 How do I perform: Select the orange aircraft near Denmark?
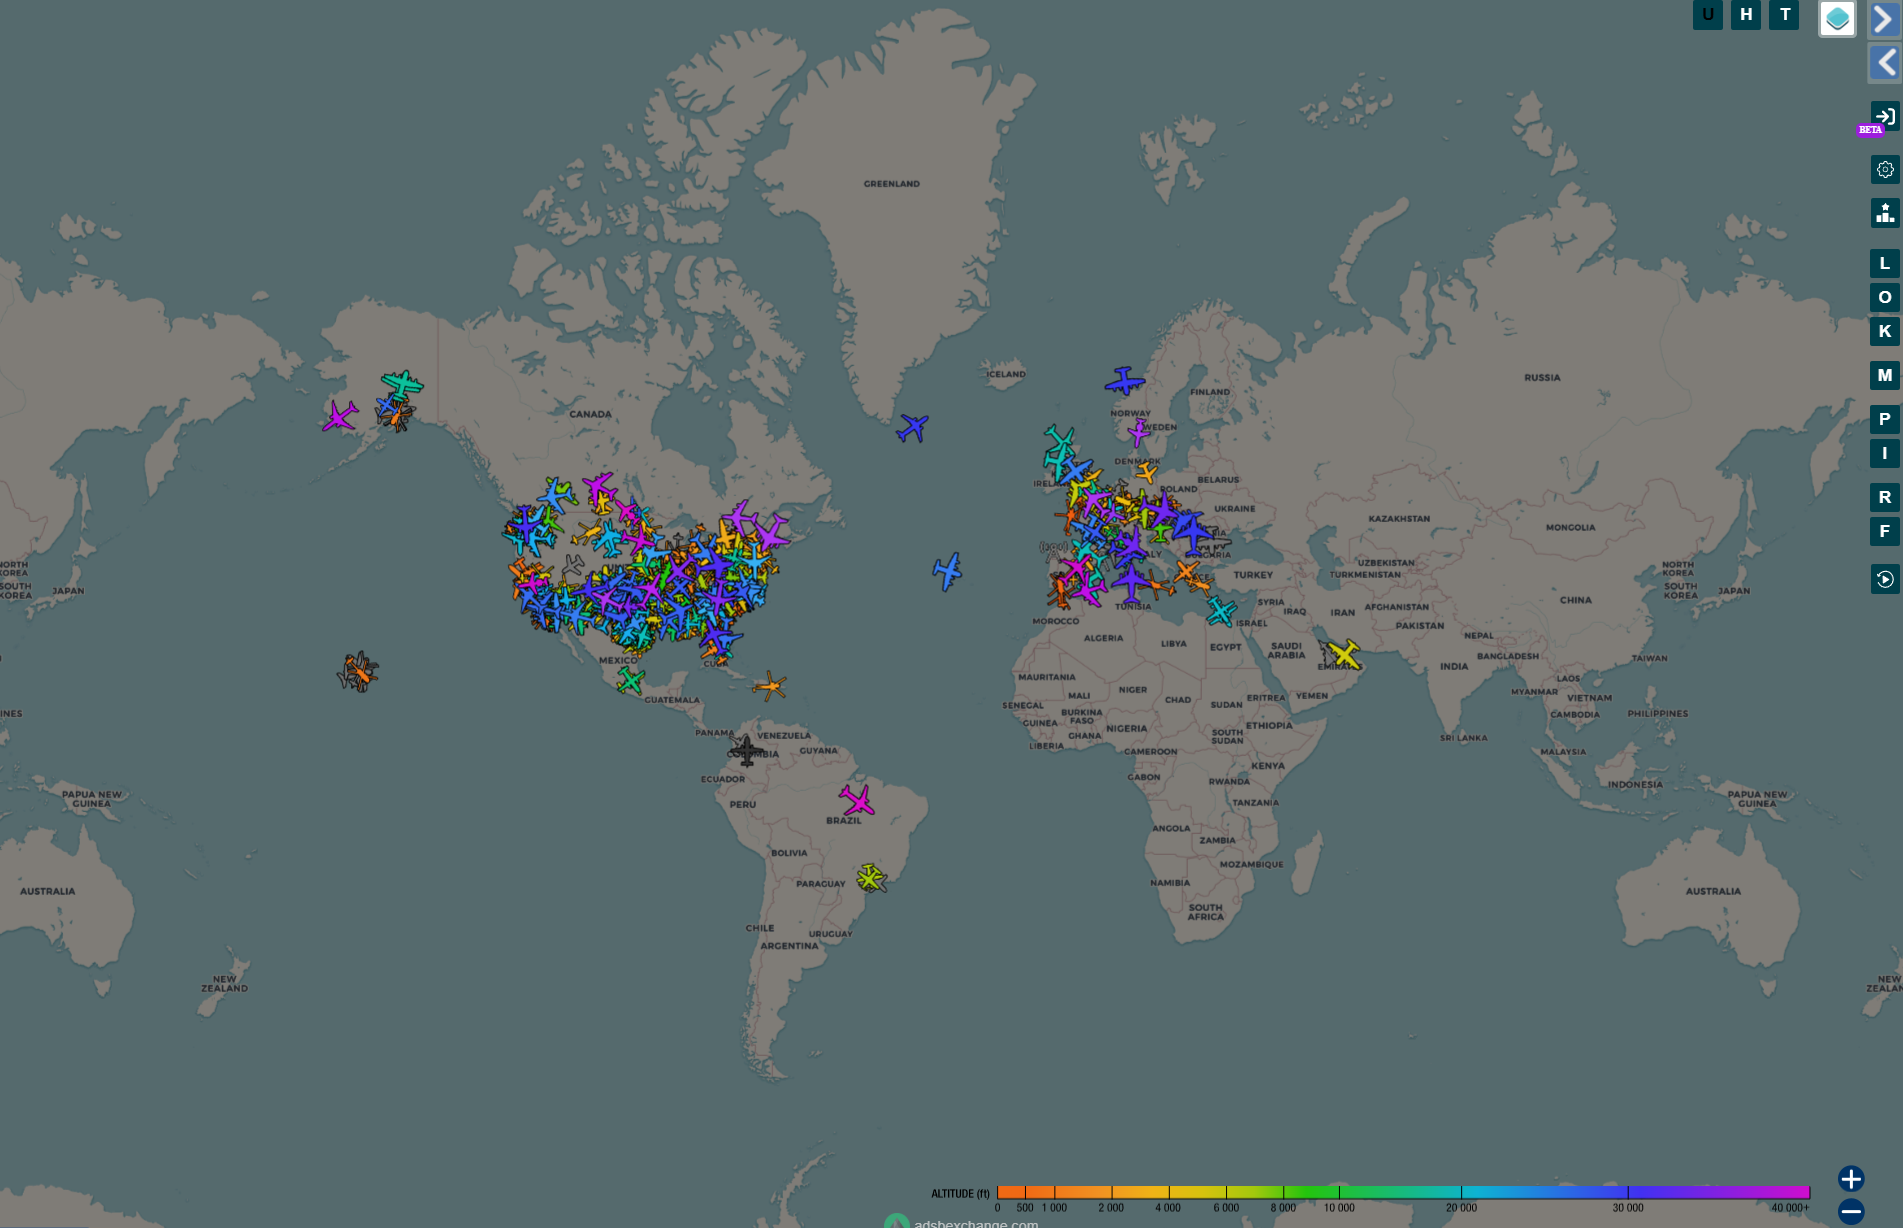(x=1147, y=471)
